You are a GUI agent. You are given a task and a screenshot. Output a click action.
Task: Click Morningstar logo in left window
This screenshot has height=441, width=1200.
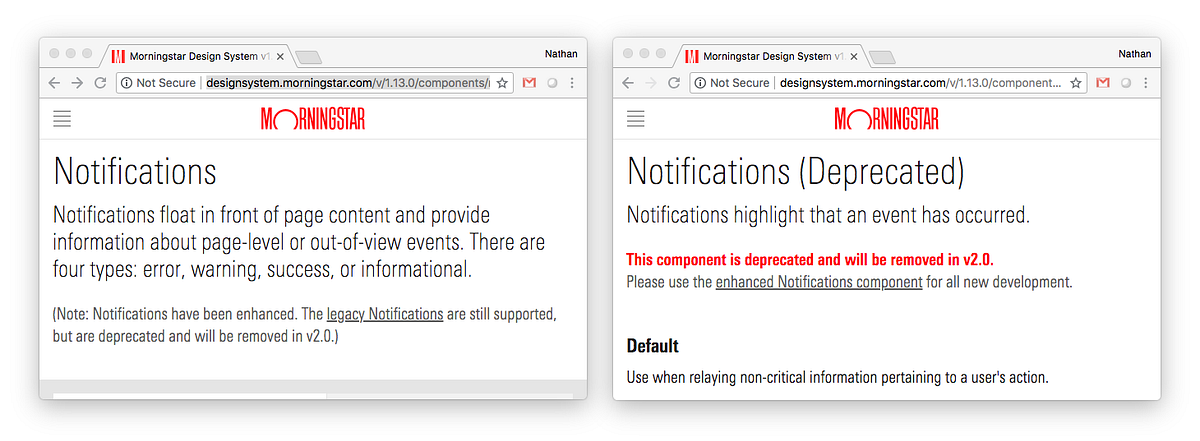click(x=313, y=120)
